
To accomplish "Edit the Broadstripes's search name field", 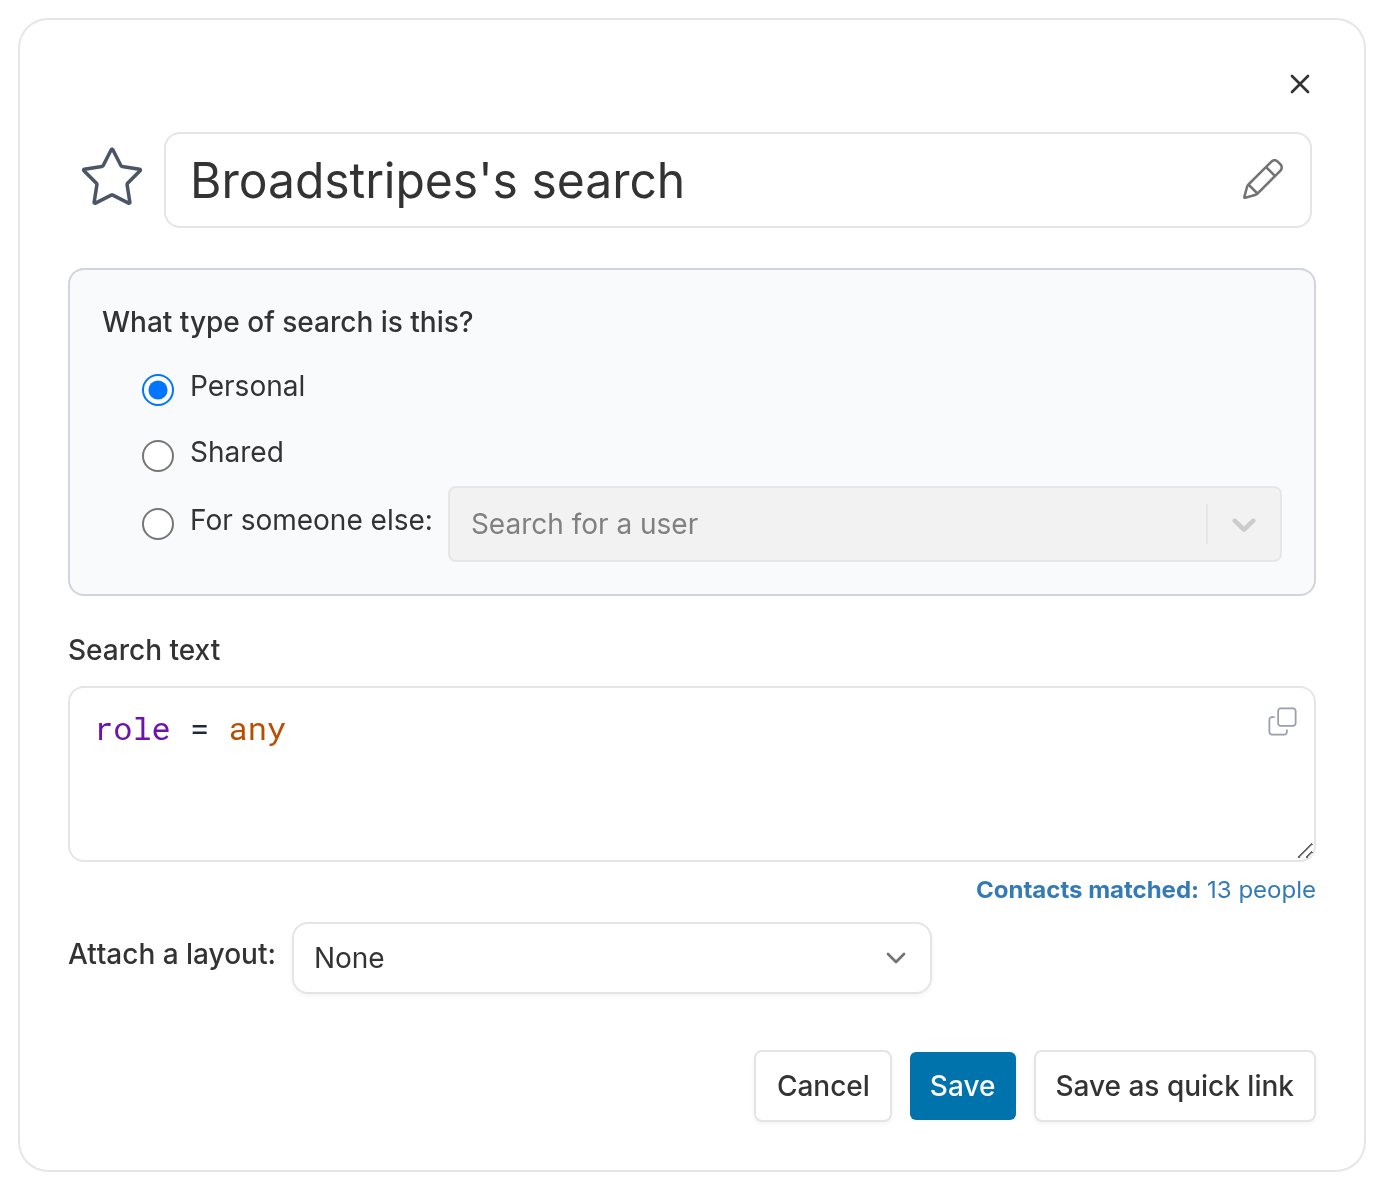I will 738,180.
